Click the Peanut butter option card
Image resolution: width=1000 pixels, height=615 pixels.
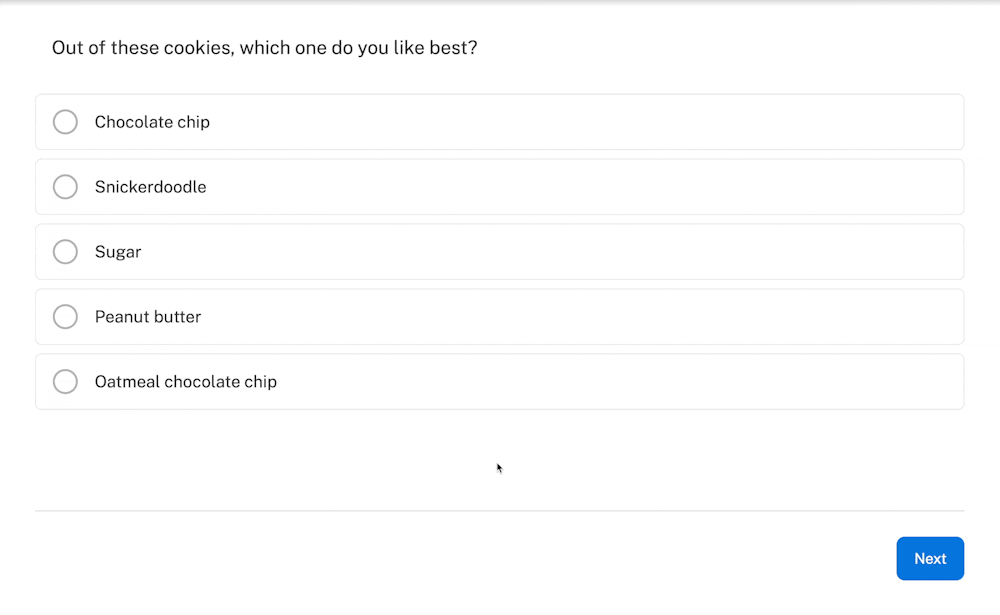tap(600, 317)
